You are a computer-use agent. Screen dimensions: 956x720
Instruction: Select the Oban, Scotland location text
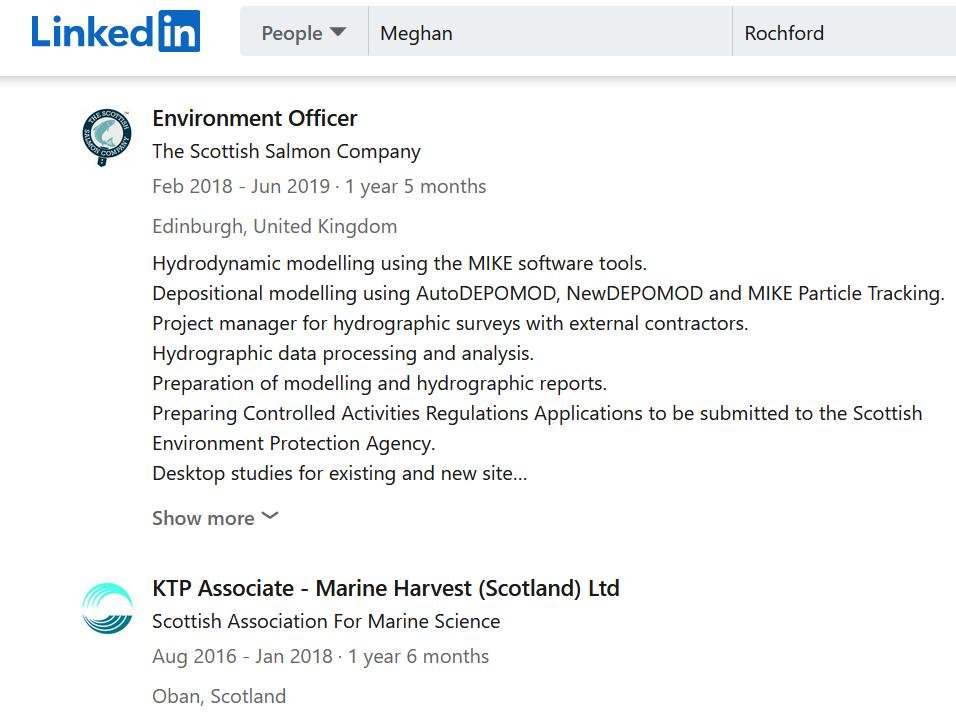(219, 696)
